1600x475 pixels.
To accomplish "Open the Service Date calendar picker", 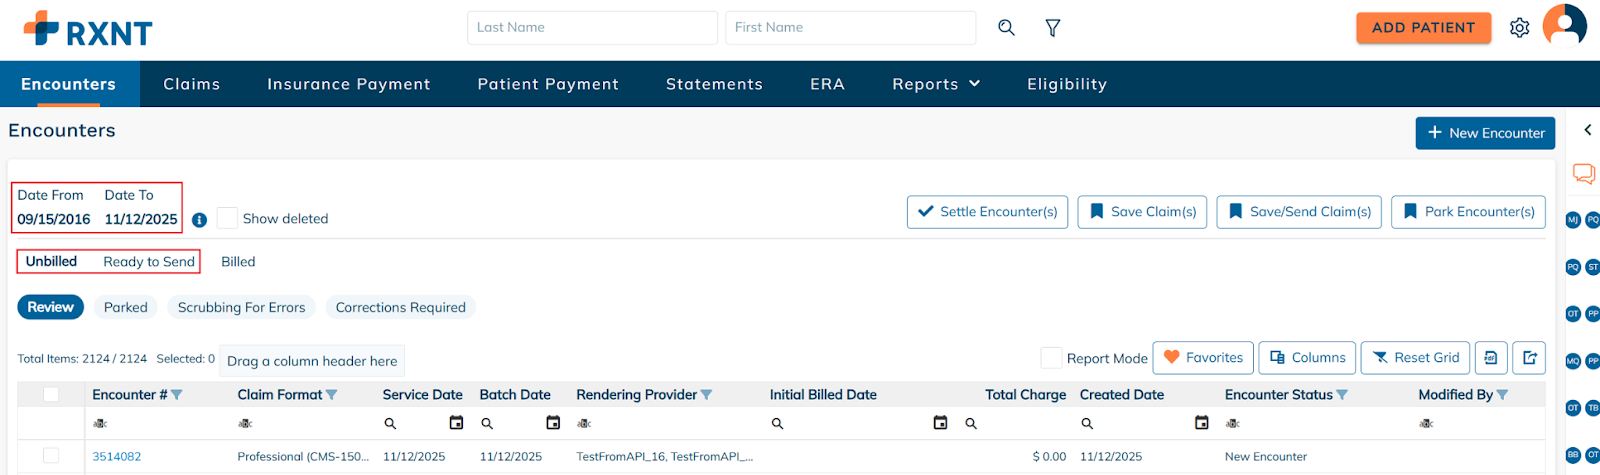I will coord(456,423).
